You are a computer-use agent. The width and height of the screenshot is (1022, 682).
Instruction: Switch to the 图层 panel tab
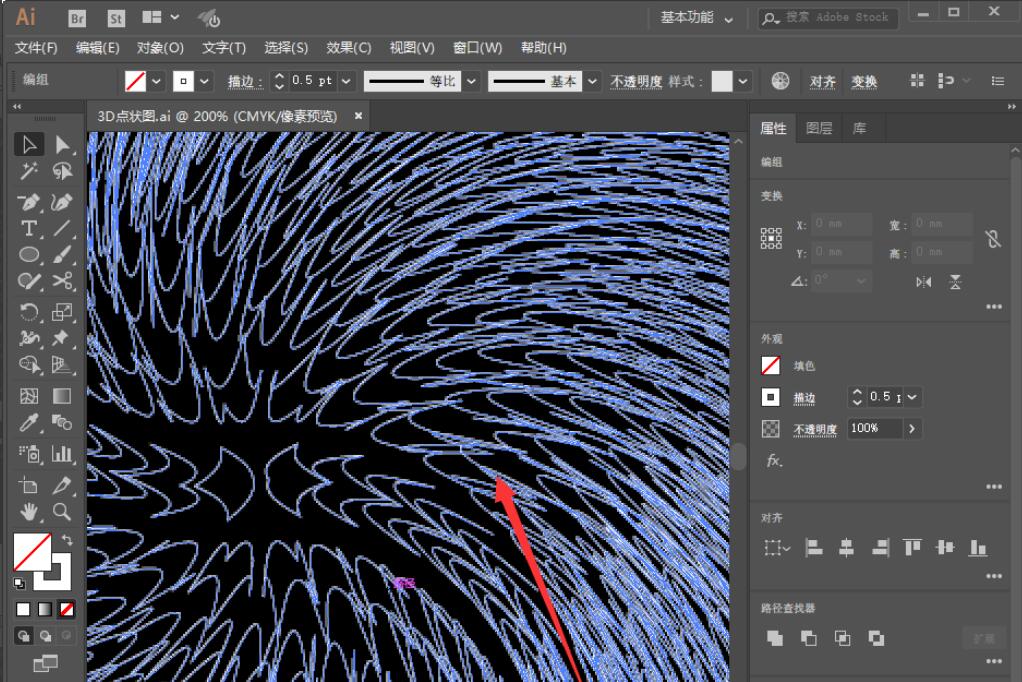tap(819, 128)
